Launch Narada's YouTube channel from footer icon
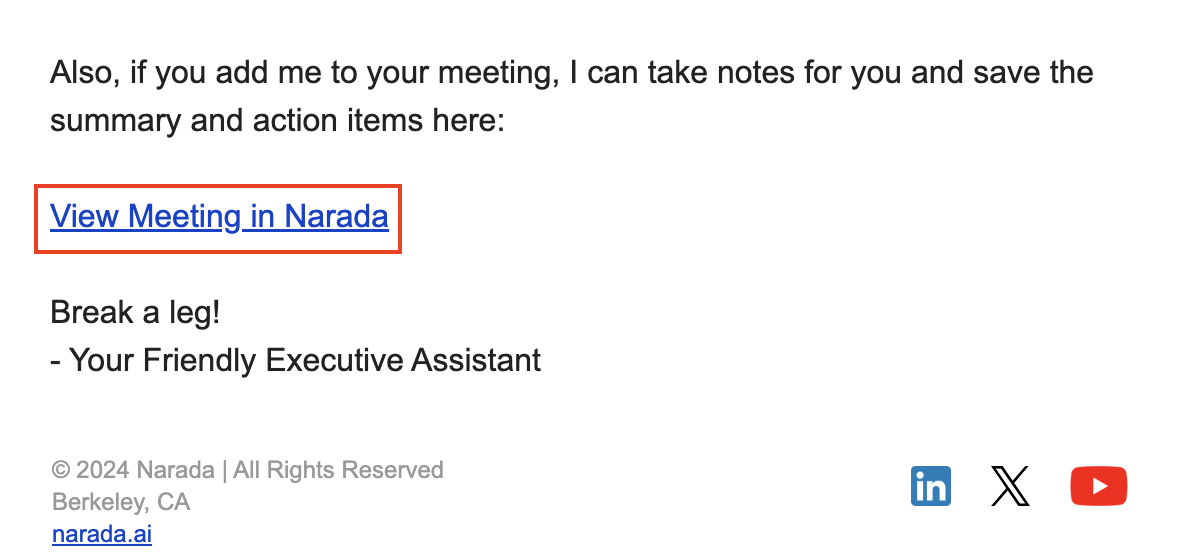The height and width of the screenshot is (554, 1198). (1099, 486)
